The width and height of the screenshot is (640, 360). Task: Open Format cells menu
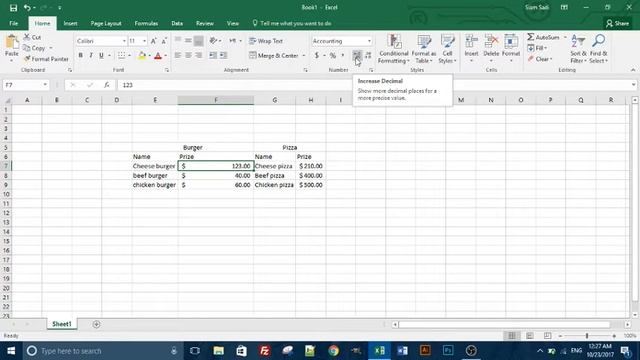[x=511, y=49]
